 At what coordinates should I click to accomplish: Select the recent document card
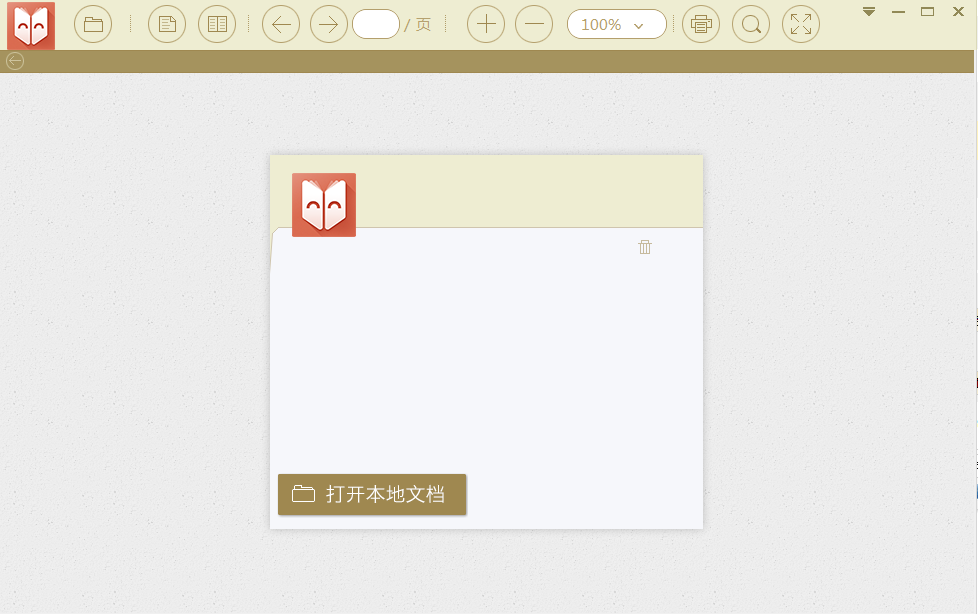tap(486, 342)
